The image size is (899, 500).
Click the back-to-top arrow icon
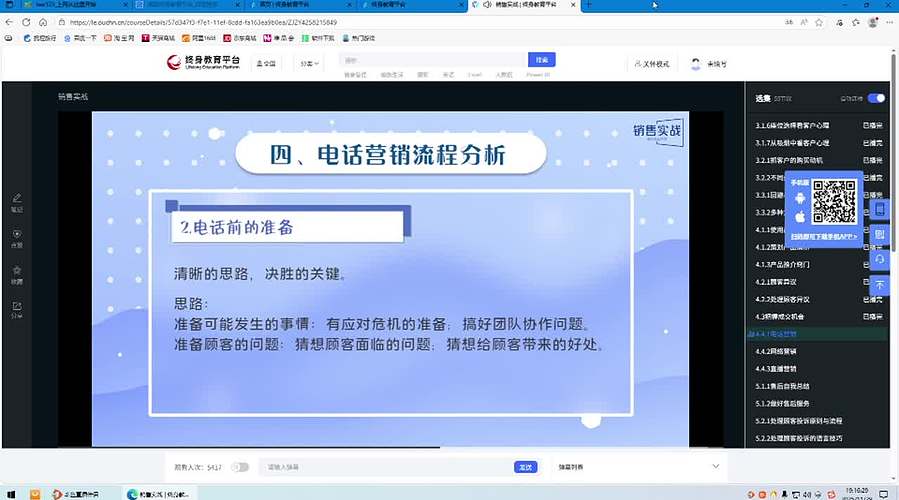880,284
